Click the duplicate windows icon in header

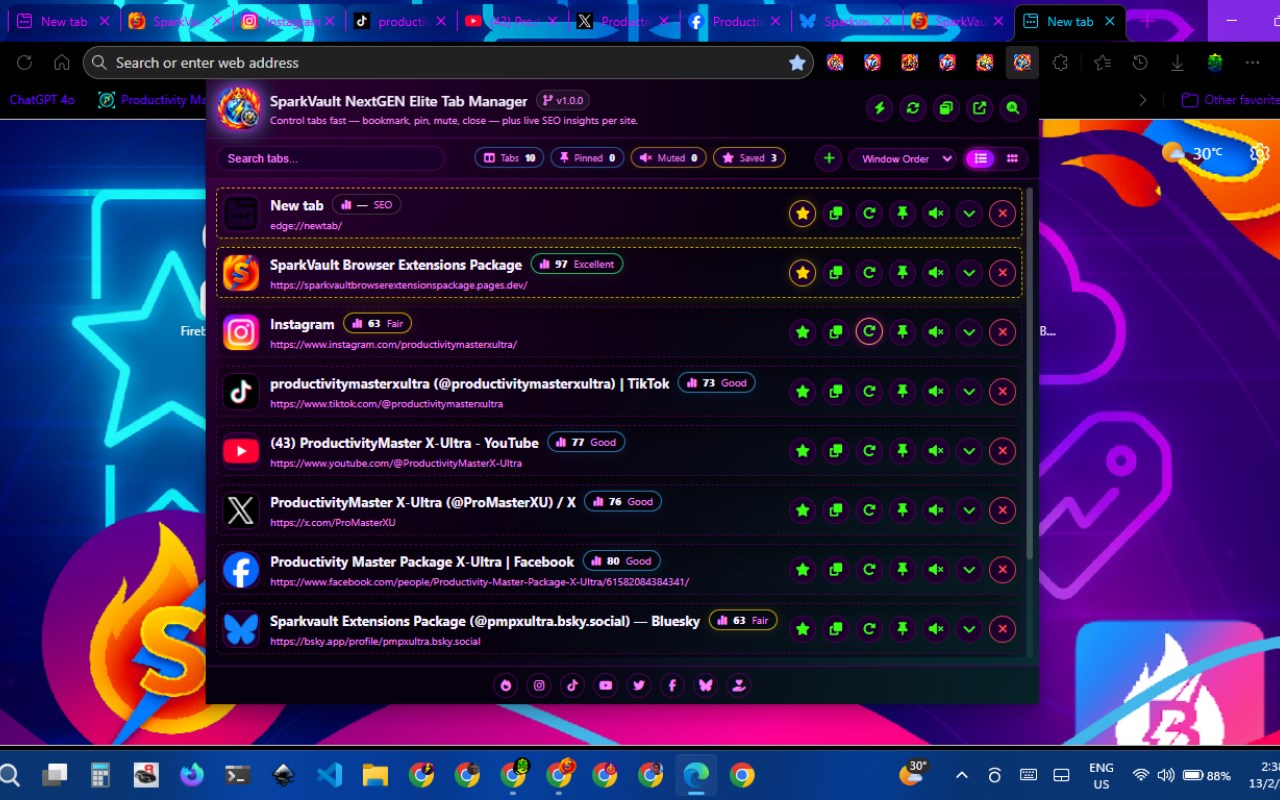(945, 108)
